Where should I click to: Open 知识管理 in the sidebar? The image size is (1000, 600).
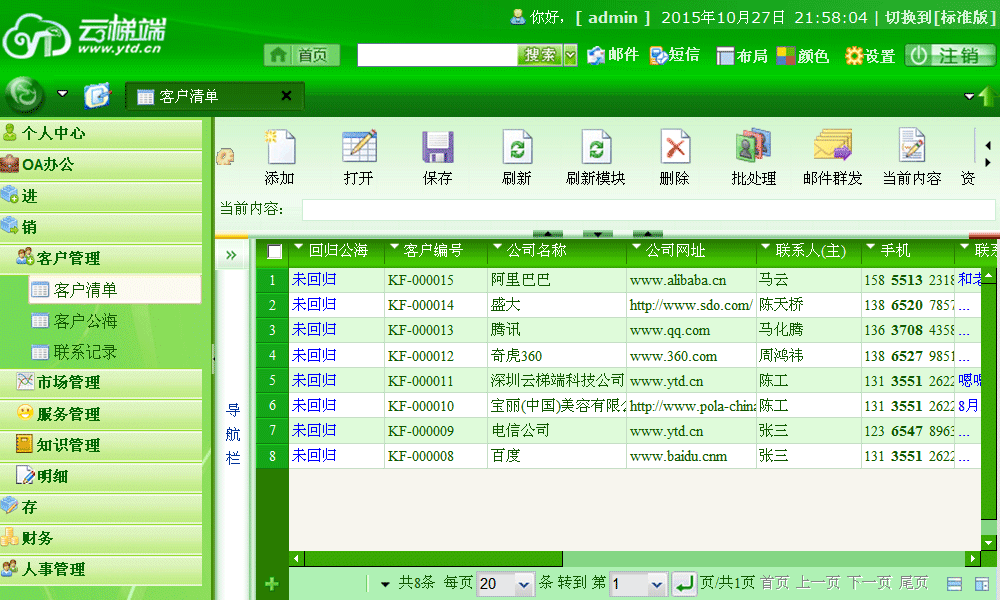[101, 445]
